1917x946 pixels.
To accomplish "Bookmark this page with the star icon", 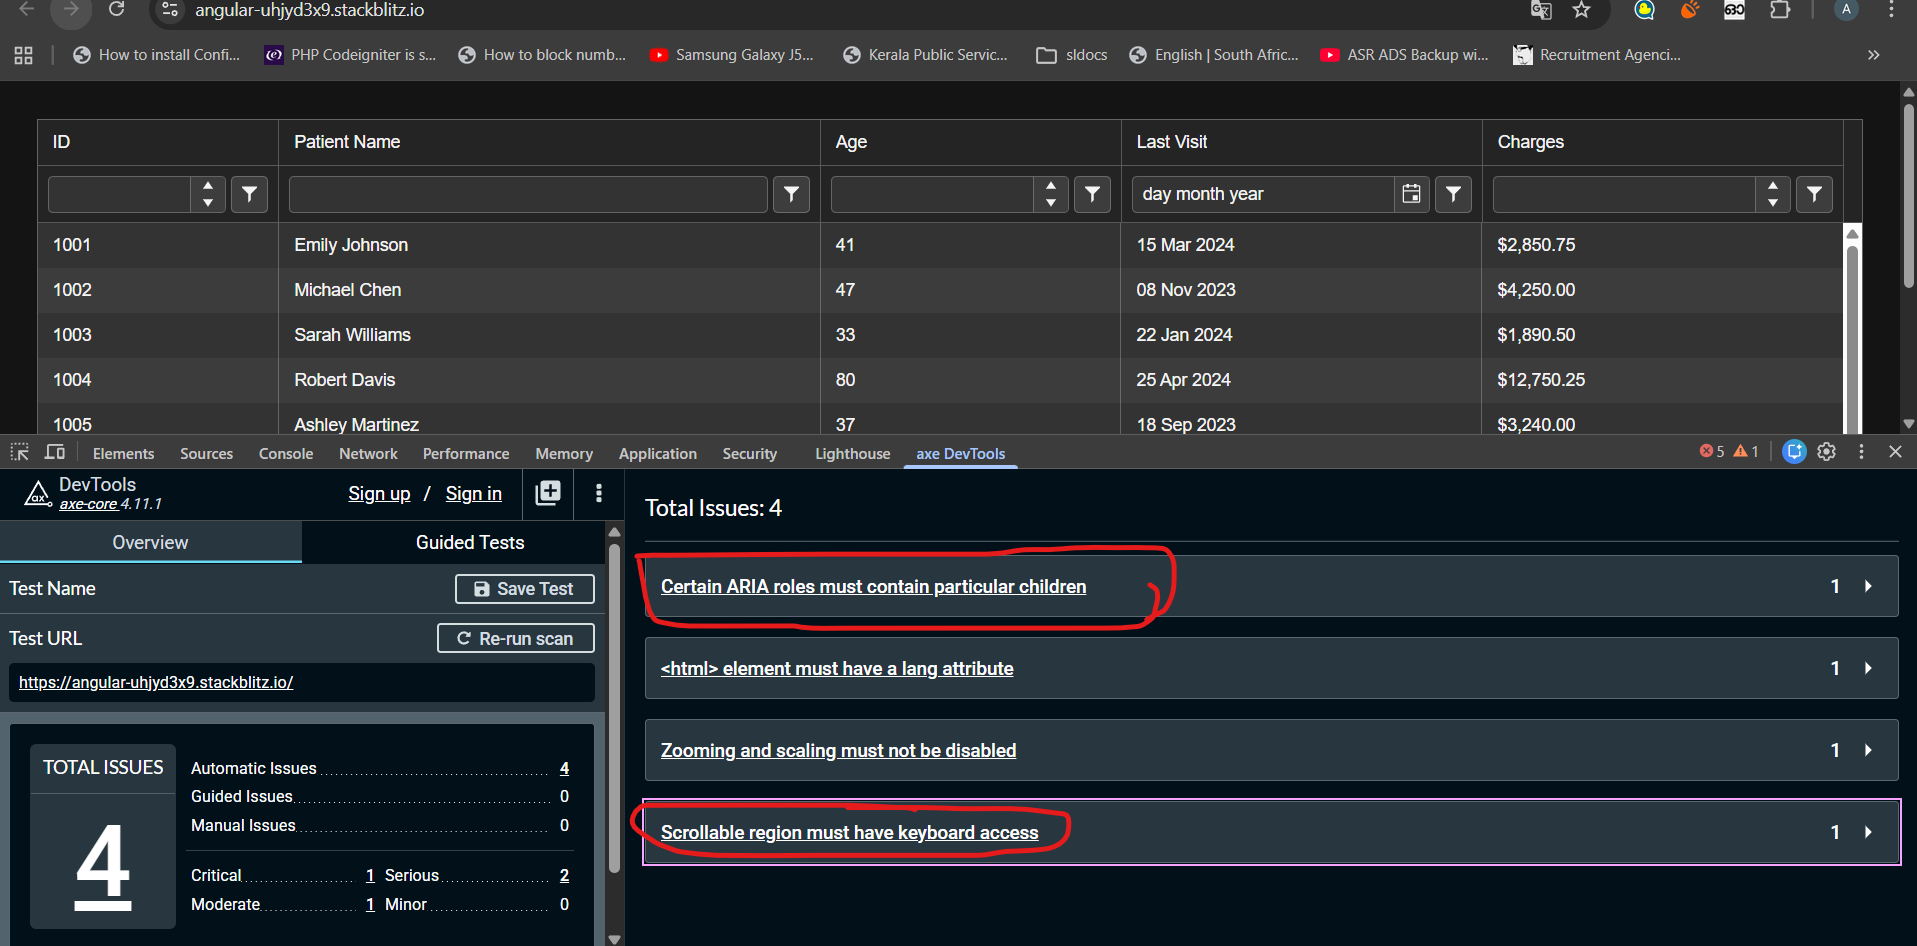I will [1581, 11].
